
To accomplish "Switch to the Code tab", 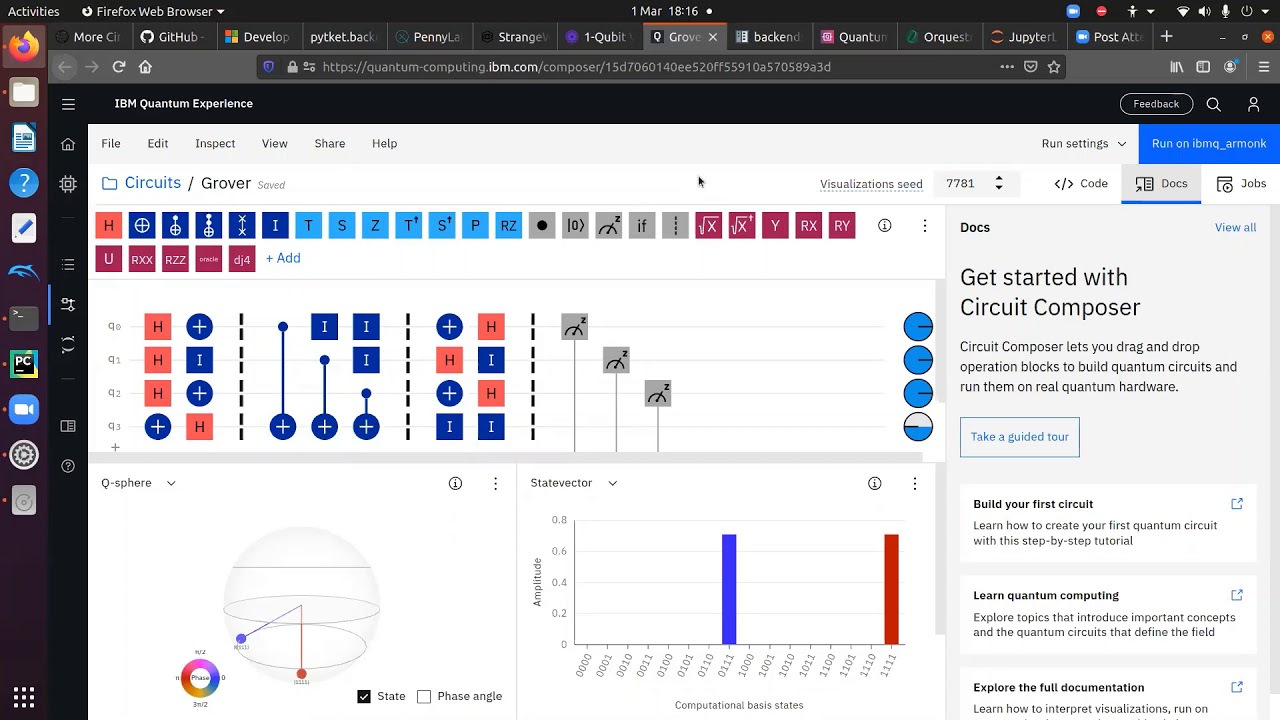I will [x=1081, y=184].
